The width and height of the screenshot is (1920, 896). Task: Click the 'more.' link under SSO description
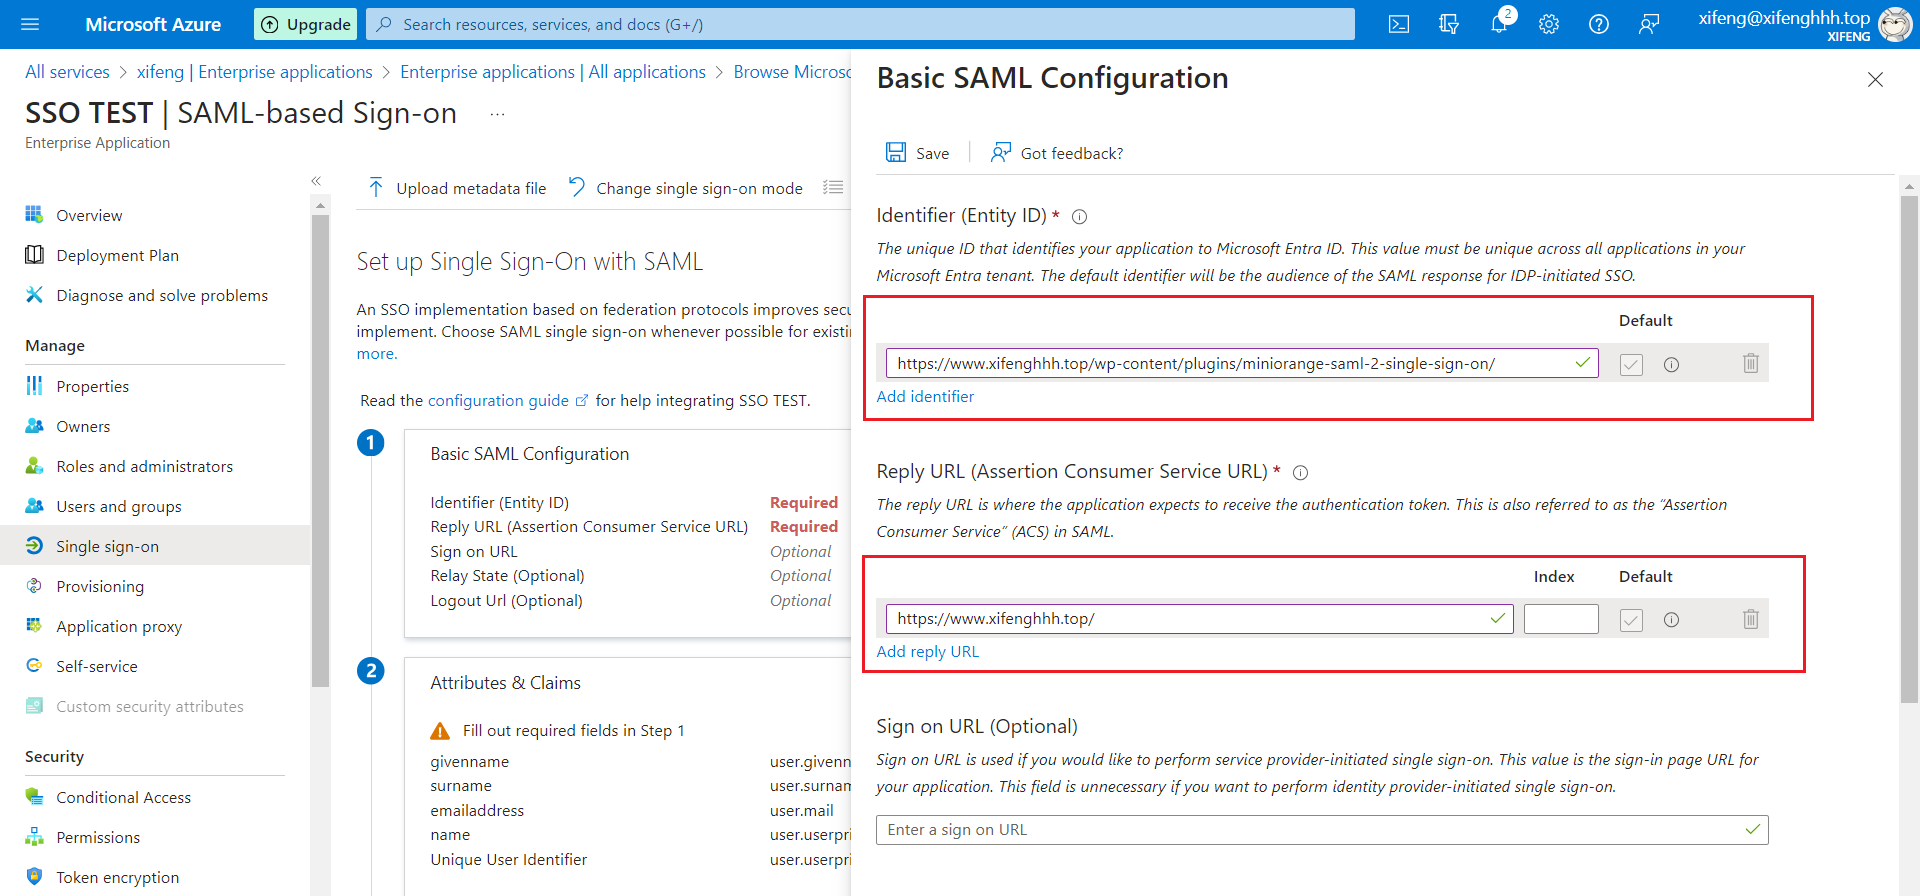pyautogui.click(x=377, y=353)
